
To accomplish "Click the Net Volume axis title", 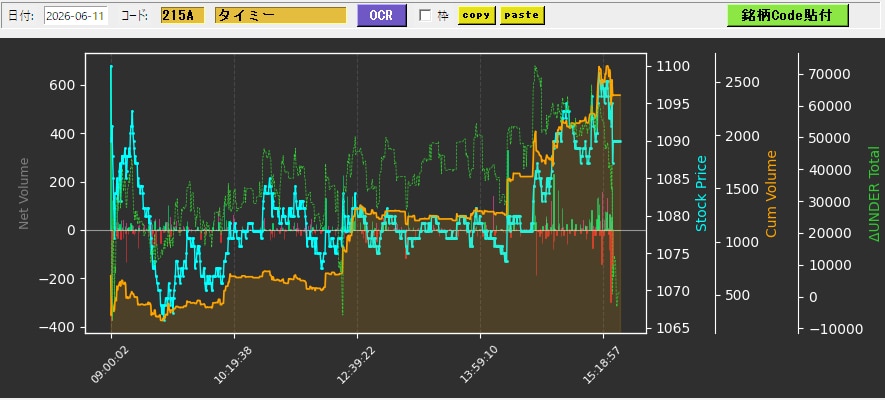I will pyautogui.click(x=23, y=194).
